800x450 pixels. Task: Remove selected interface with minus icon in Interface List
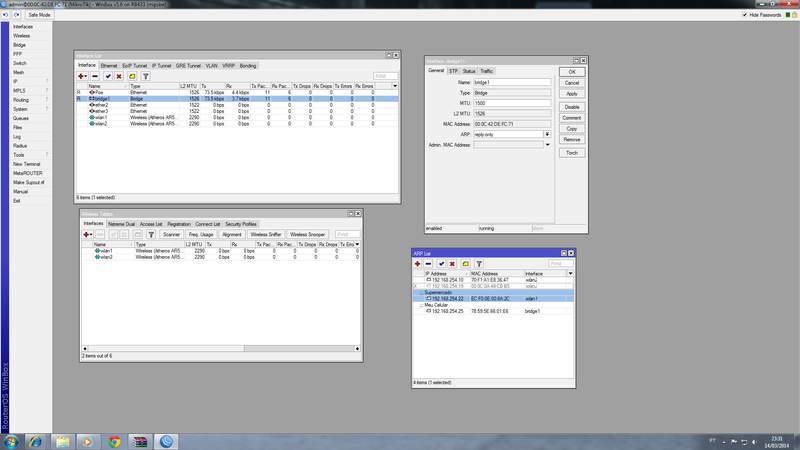(x=95, y=76)
